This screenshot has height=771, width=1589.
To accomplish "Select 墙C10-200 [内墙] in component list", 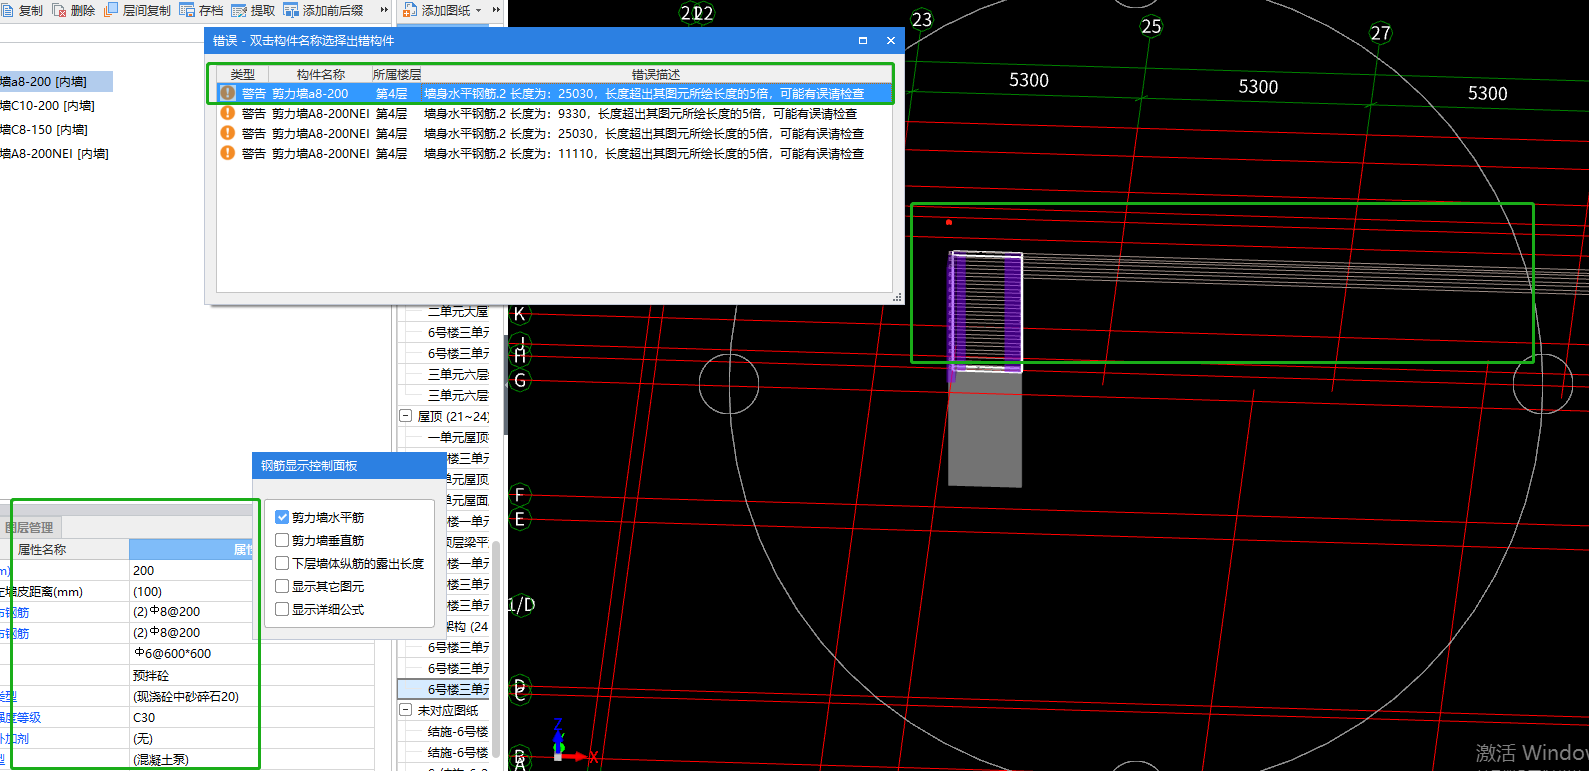I will (48, 105).
